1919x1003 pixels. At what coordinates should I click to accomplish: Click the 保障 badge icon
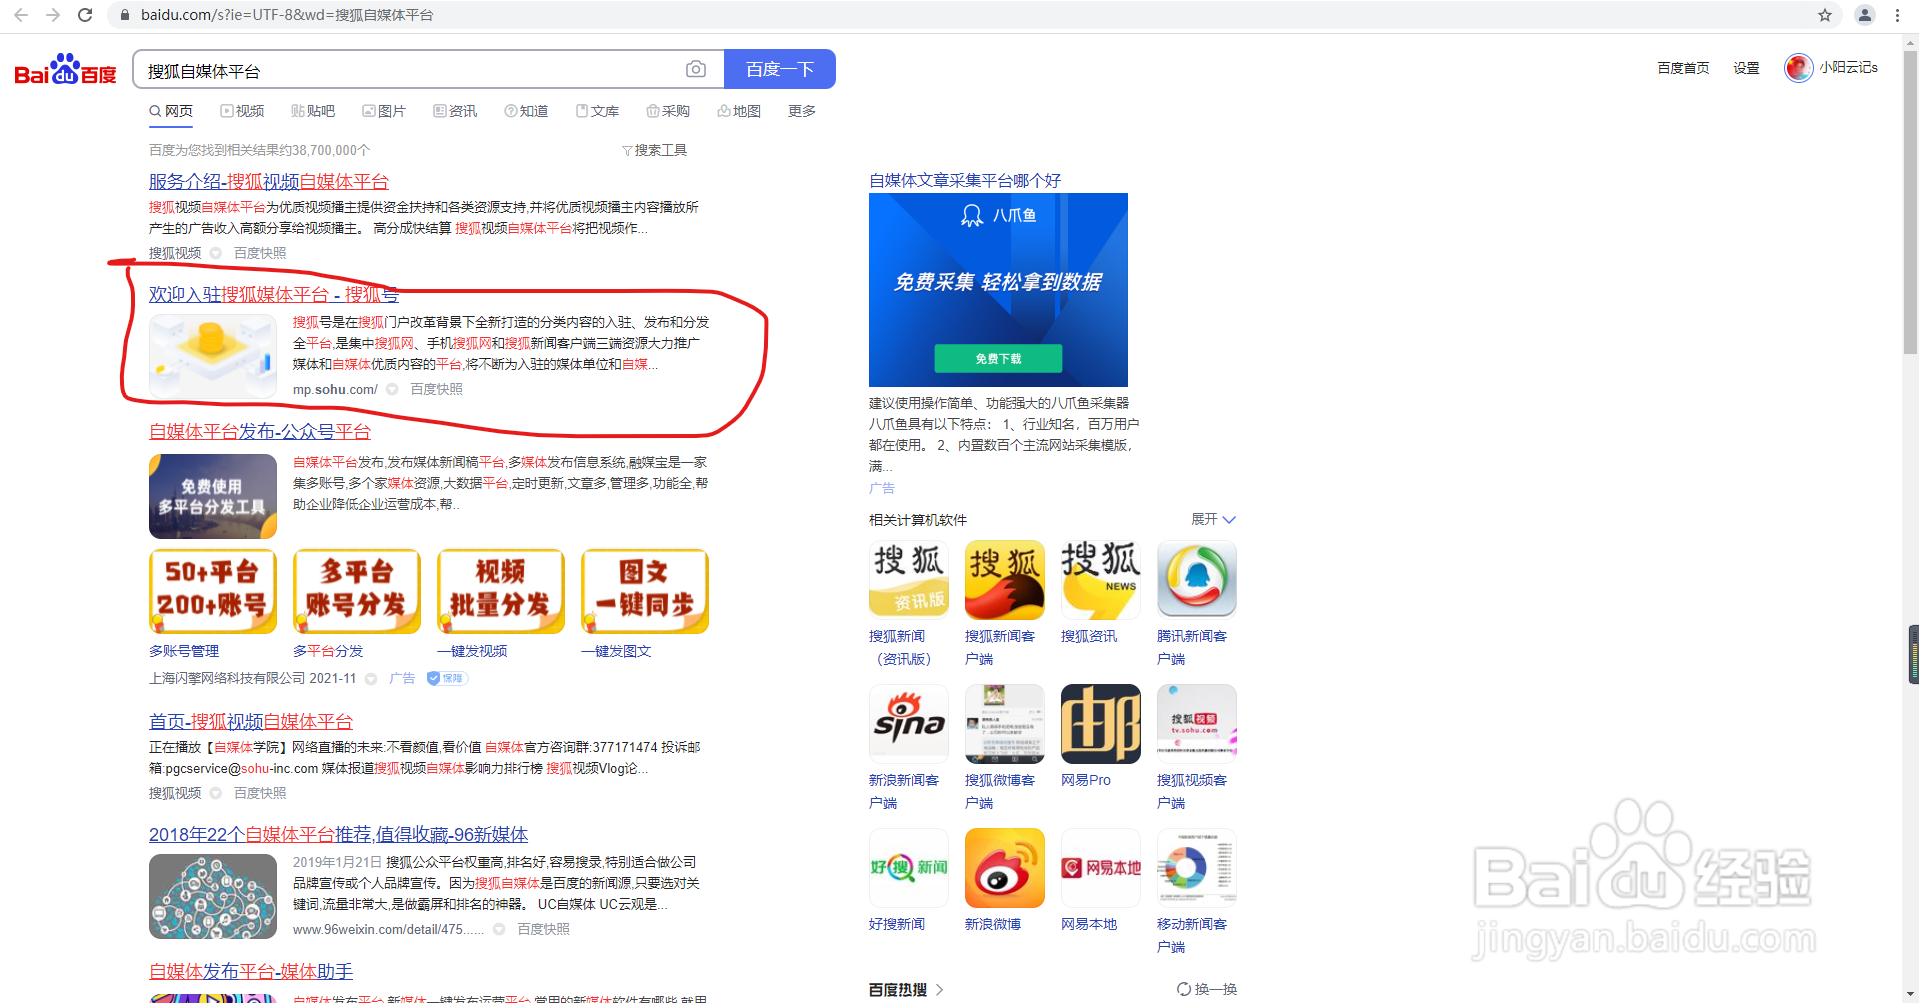447,678
